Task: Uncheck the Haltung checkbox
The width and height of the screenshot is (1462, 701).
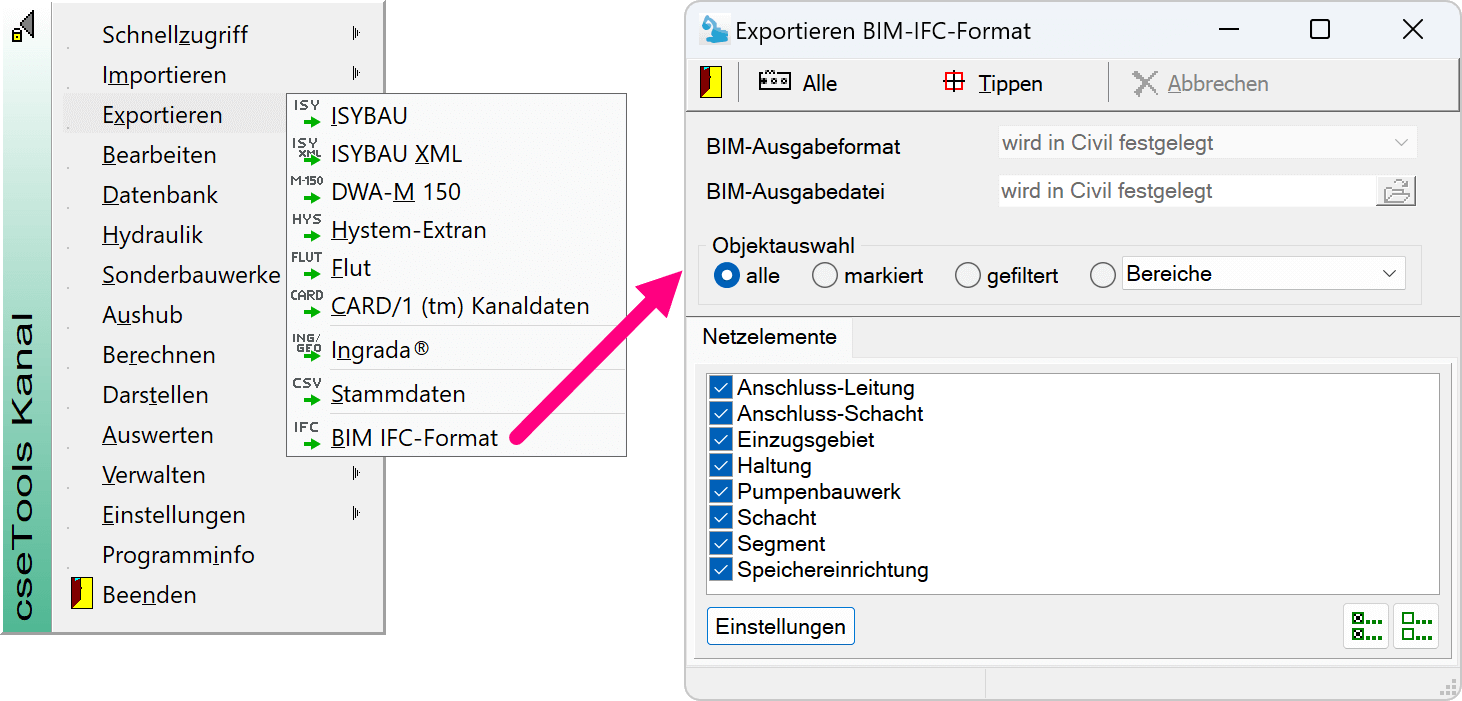Action: point(721,466)
